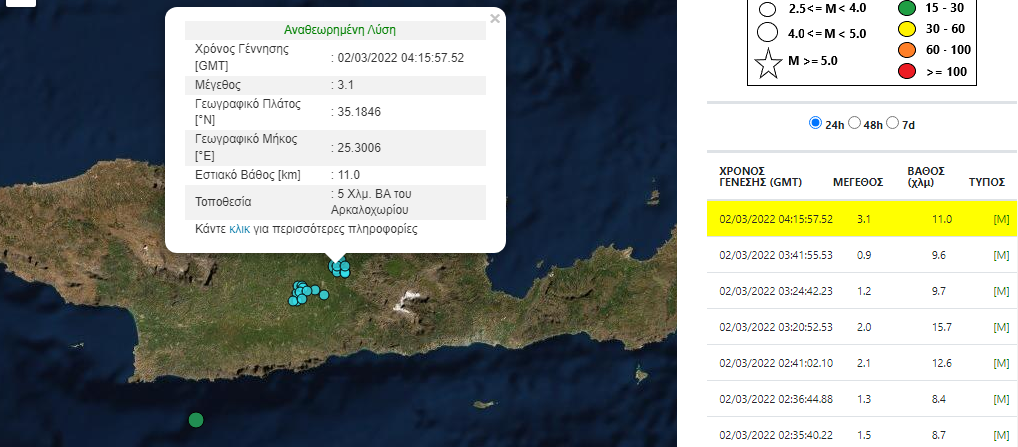
Task: Select the 7d time range radio button
Action: 893,123
